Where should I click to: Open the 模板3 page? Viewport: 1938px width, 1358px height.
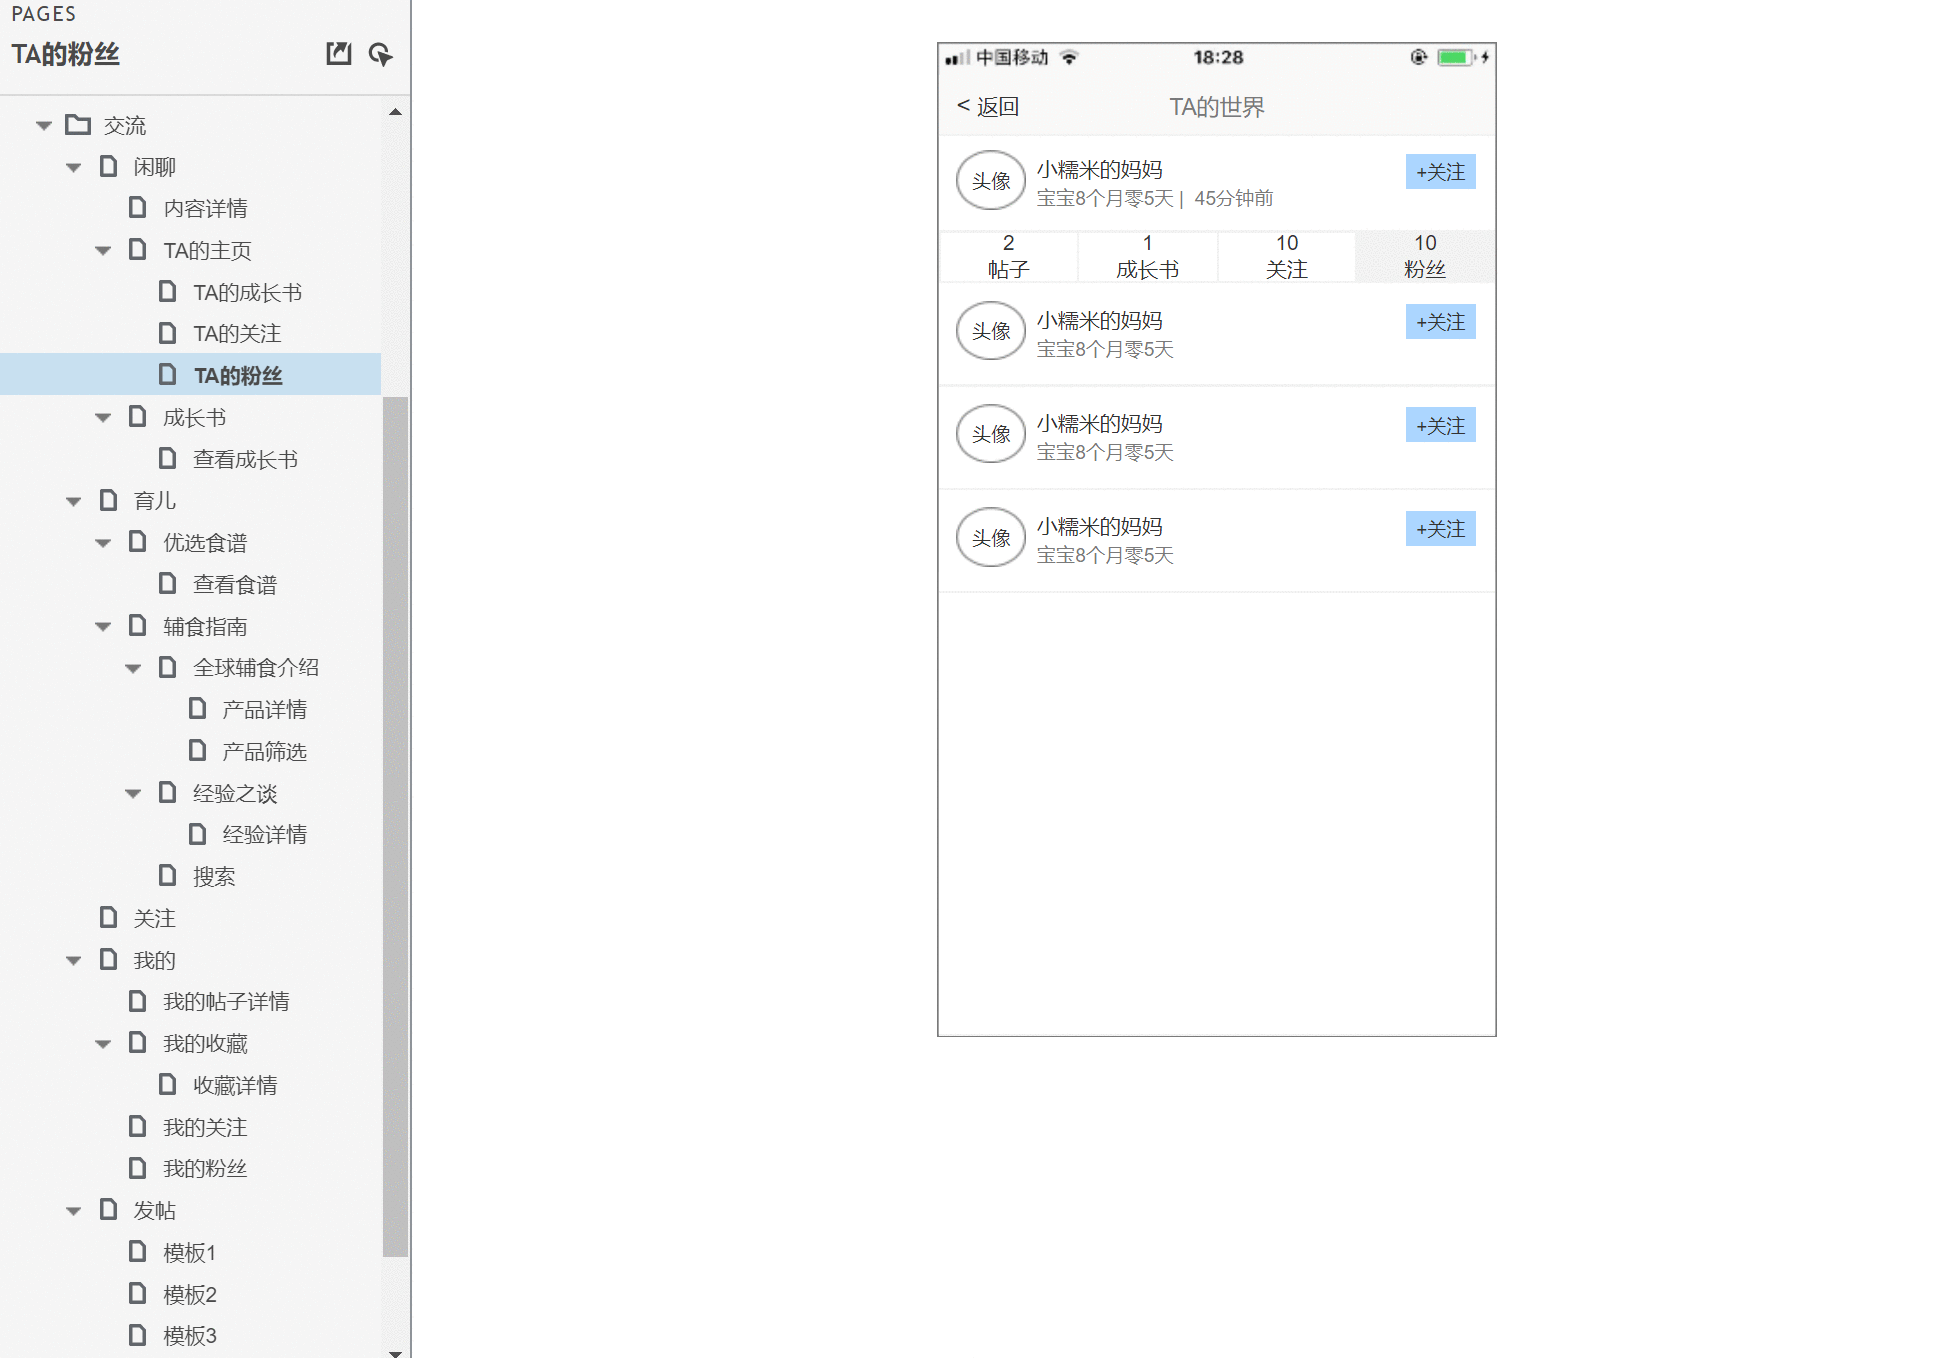[190, 1335]
